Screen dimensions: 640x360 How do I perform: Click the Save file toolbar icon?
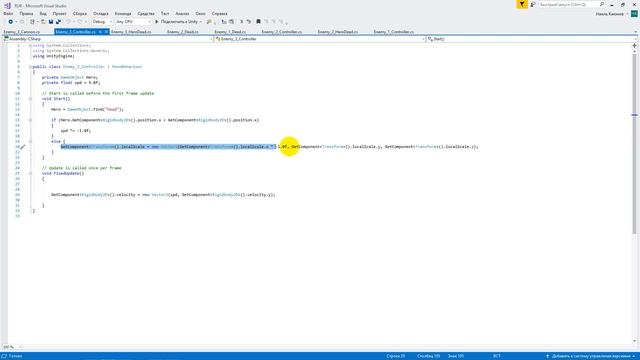51,22
